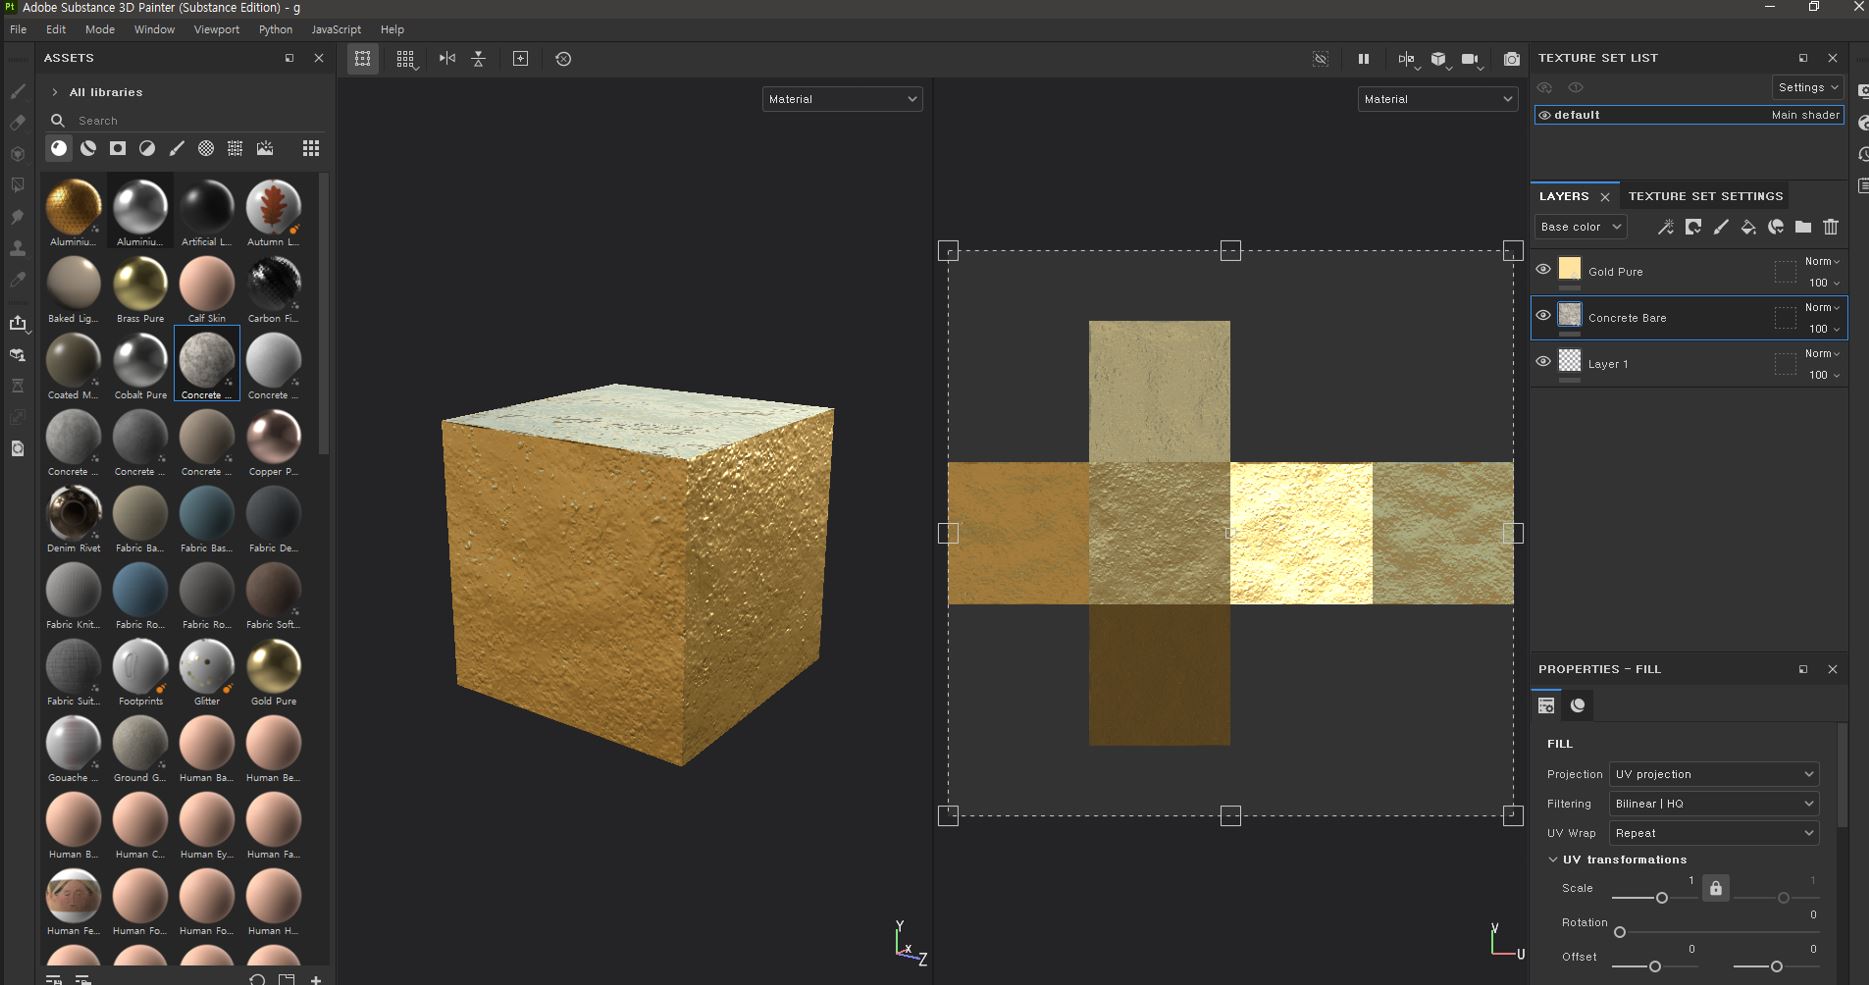Filter assets by Smart masks icon
Viewport: 1869px width, 985px height.
(118, 148)
